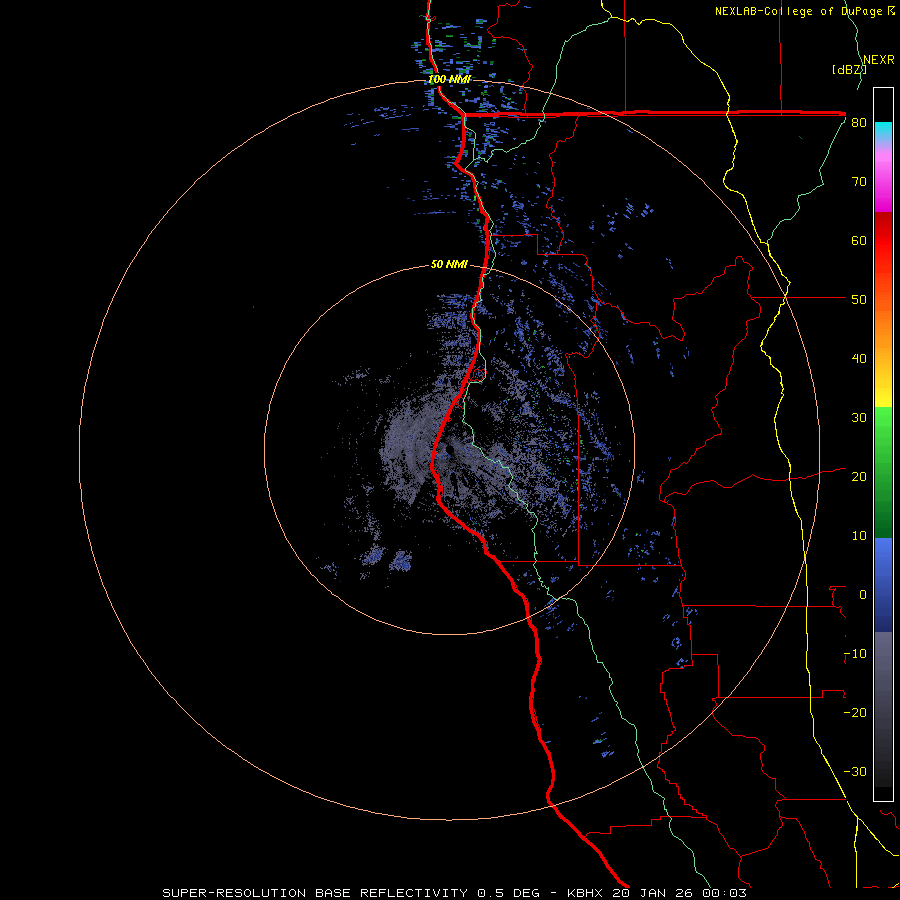
Task: Click the 80 value on dBZ scale
Action: [859, 123]
